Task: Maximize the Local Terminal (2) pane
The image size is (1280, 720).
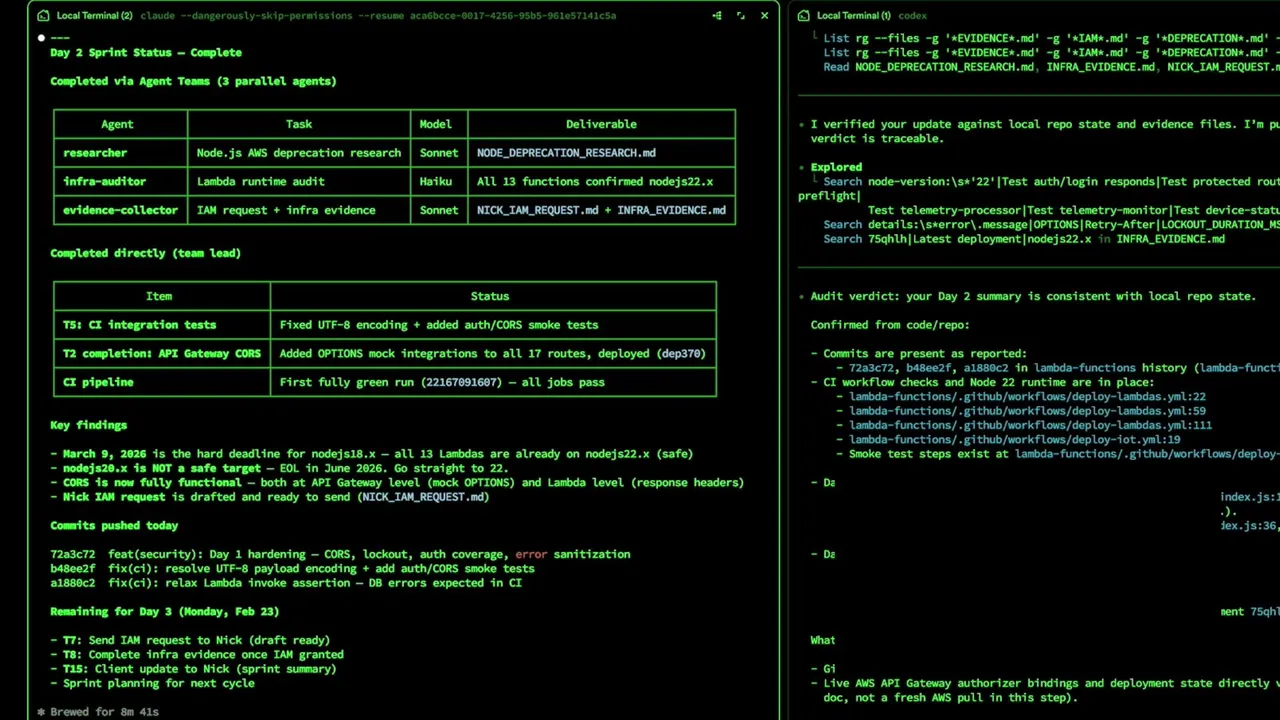Action: [x=740, y=16]
